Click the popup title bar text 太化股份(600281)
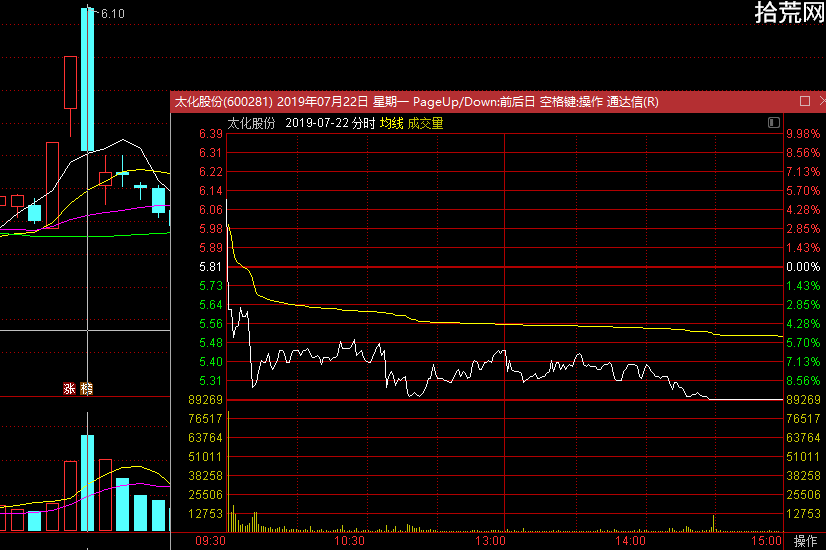Screen dimensions: 826x550 pos(223,102)
